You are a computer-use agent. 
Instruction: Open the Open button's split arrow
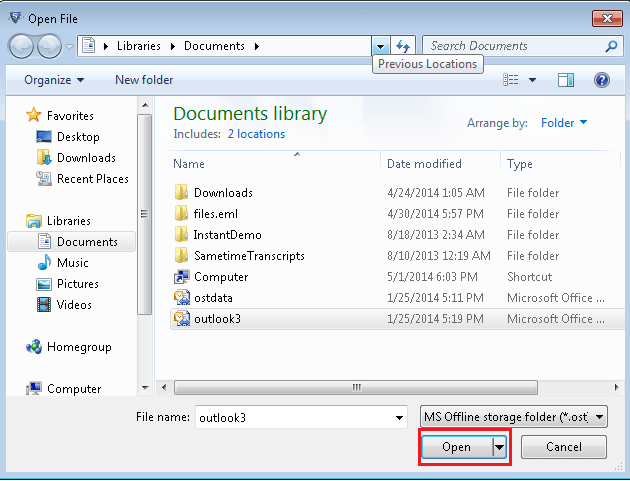(x=499, y=447)
